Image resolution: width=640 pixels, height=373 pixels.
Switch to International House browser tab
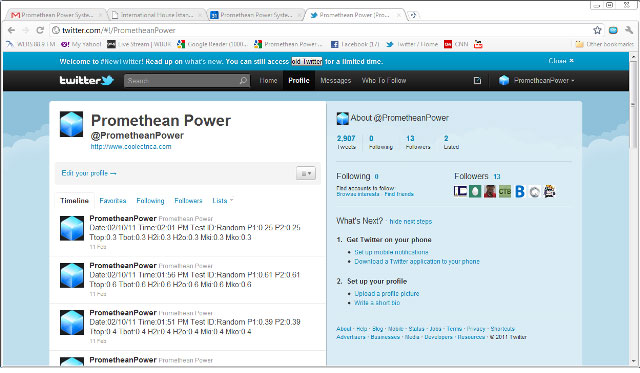pos(157,15)
